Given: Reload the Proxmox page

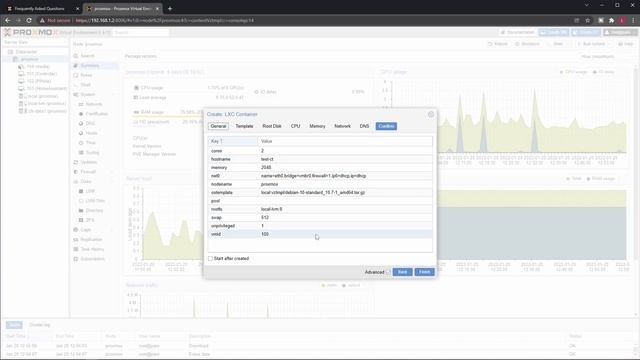Looking at the screenshot, I should 29,20.
